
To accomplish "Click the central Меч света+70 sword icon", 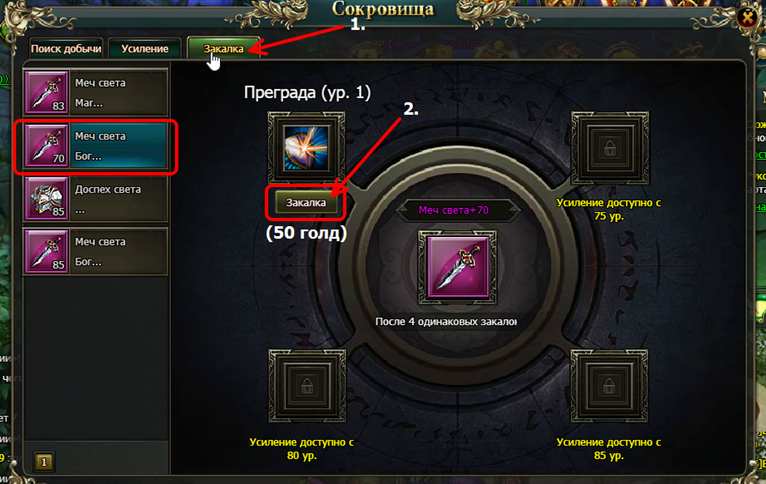I will tap(457, 267).
